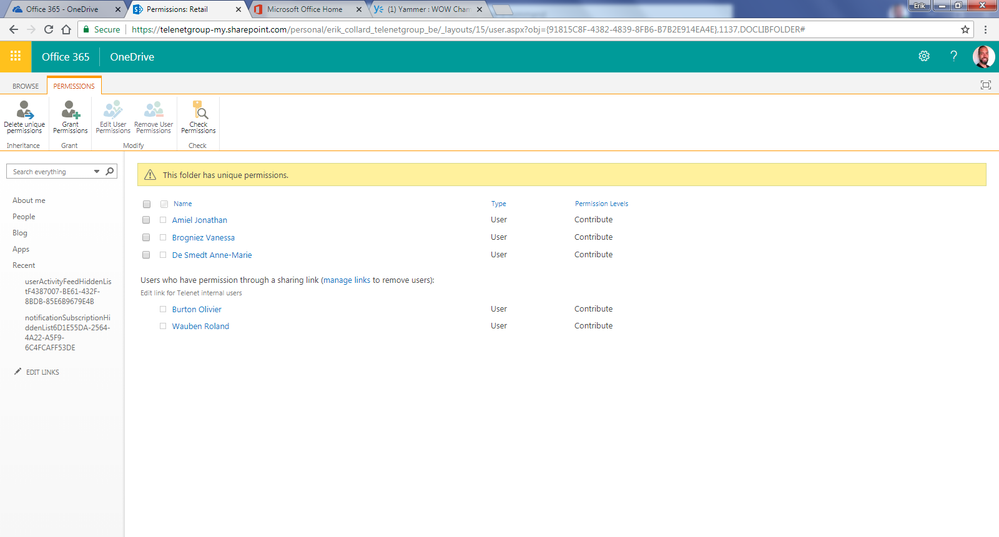The width and height of the screenshot is (999, 537).
Task: Check the inner checkbox beside Brogniez Vanessa
Action: 163,237
